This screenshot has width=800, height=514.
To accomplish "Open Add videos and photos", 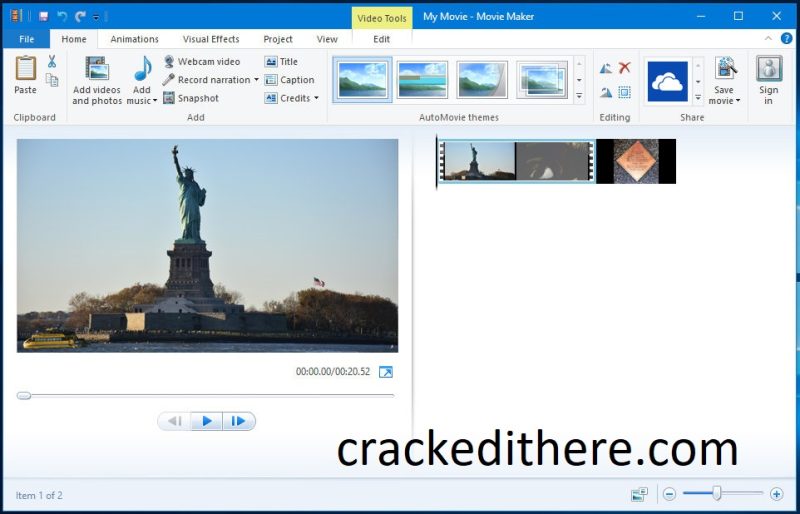I will (97, 80).
